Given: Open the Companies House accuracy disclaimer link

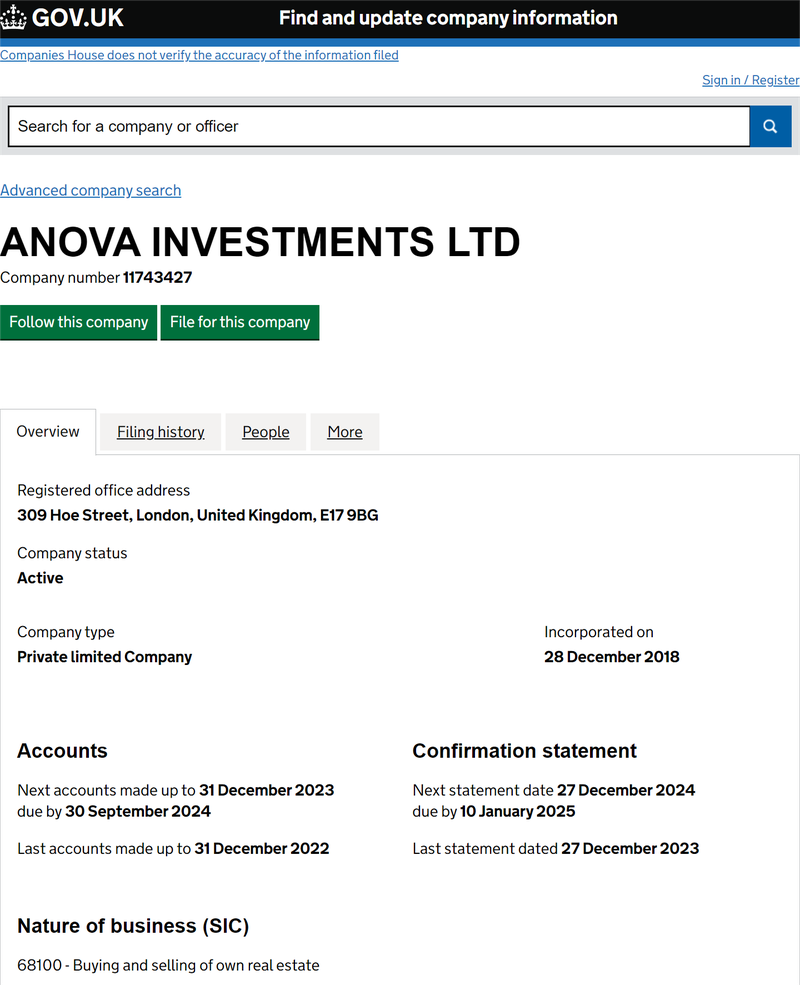Looking at the screenshot, I should tap(199, 55).
